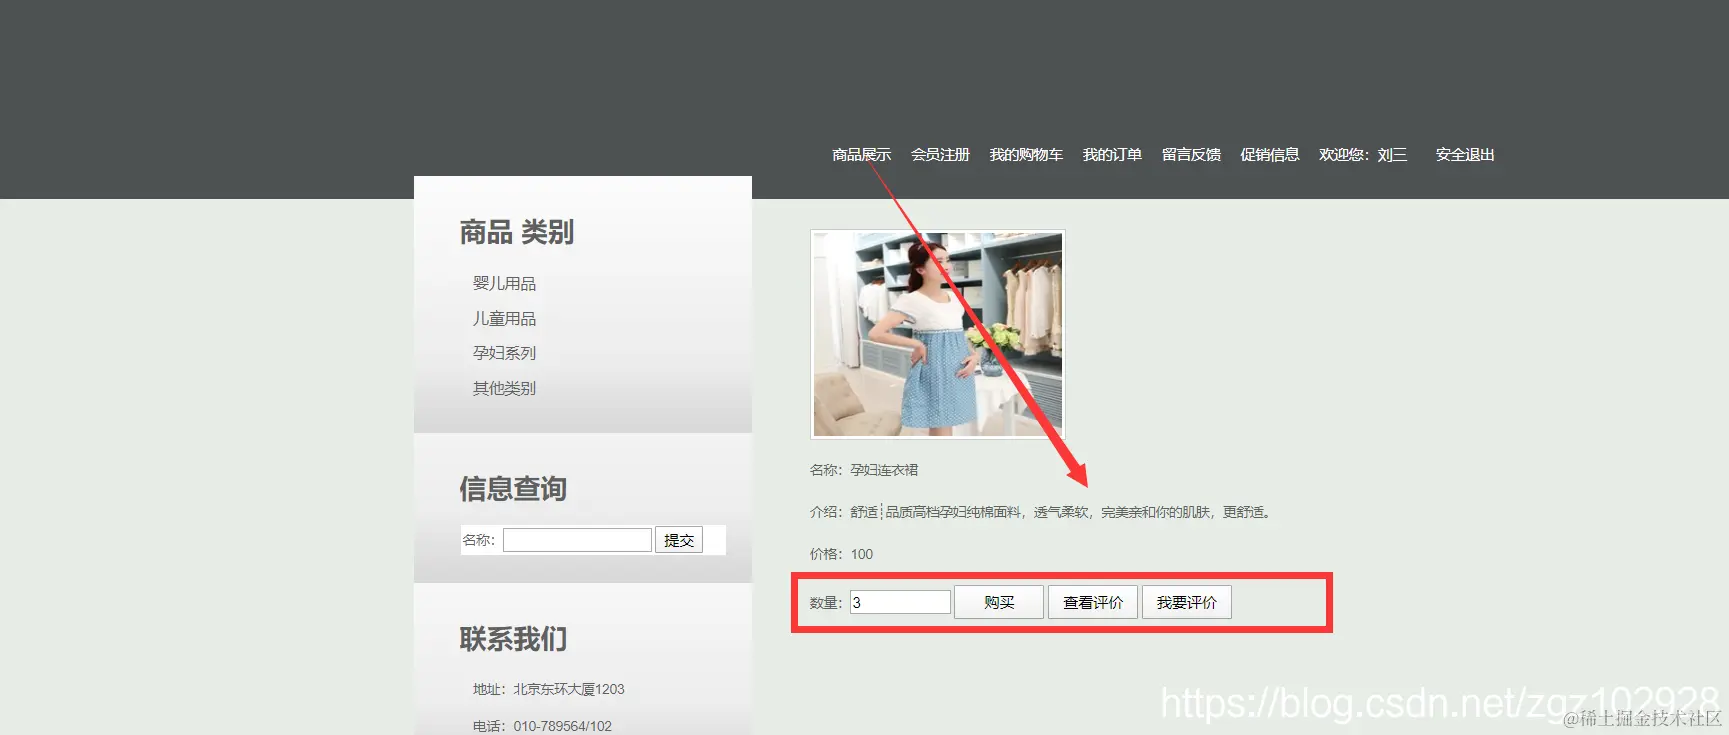Screen dimensions: 1729x735
Task: Go to 会员注册 page
Action: point(940,155)
